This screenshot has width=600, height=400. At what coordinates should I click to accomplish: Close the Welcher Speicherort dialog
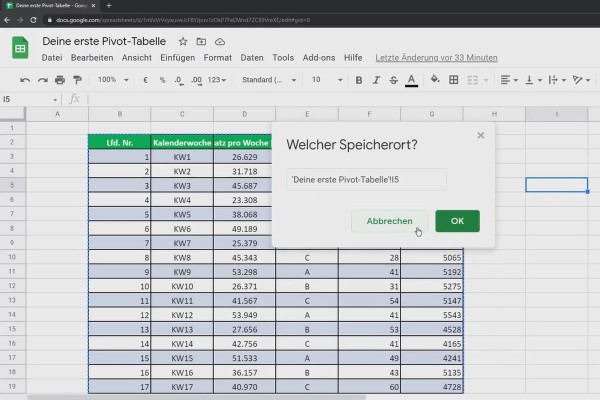click(481, 136)
